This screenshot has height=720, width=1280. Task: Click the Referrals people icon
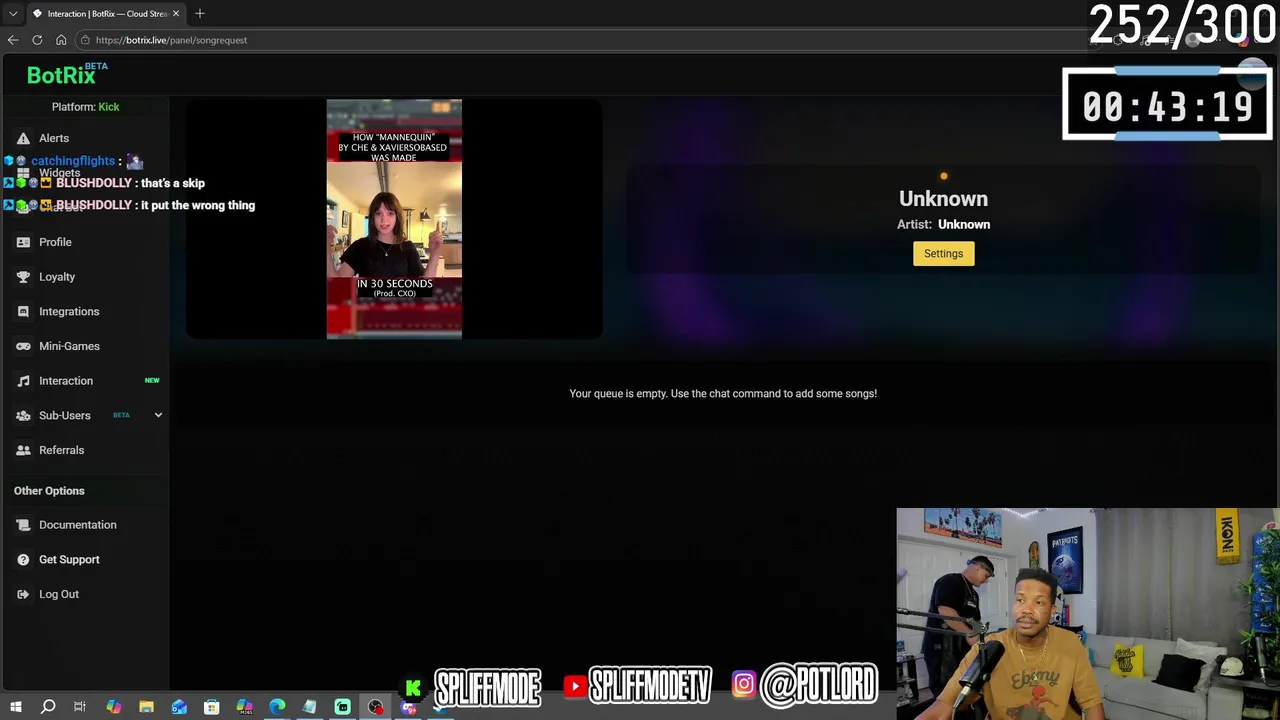coord(23,450)
